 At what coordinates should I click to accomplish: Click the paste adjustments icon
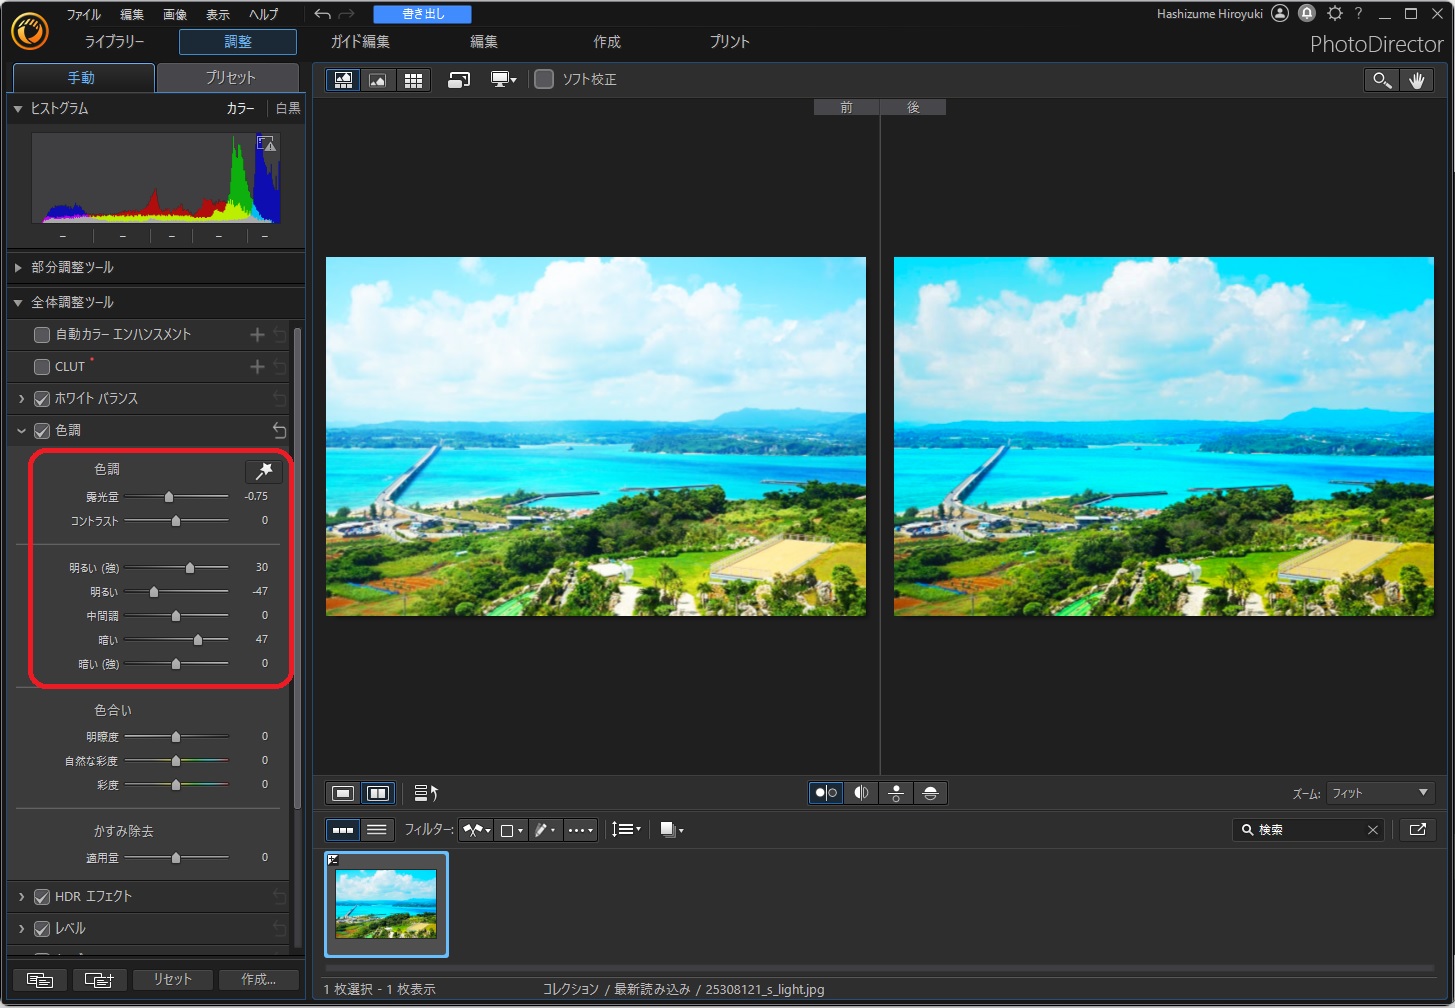99,980
